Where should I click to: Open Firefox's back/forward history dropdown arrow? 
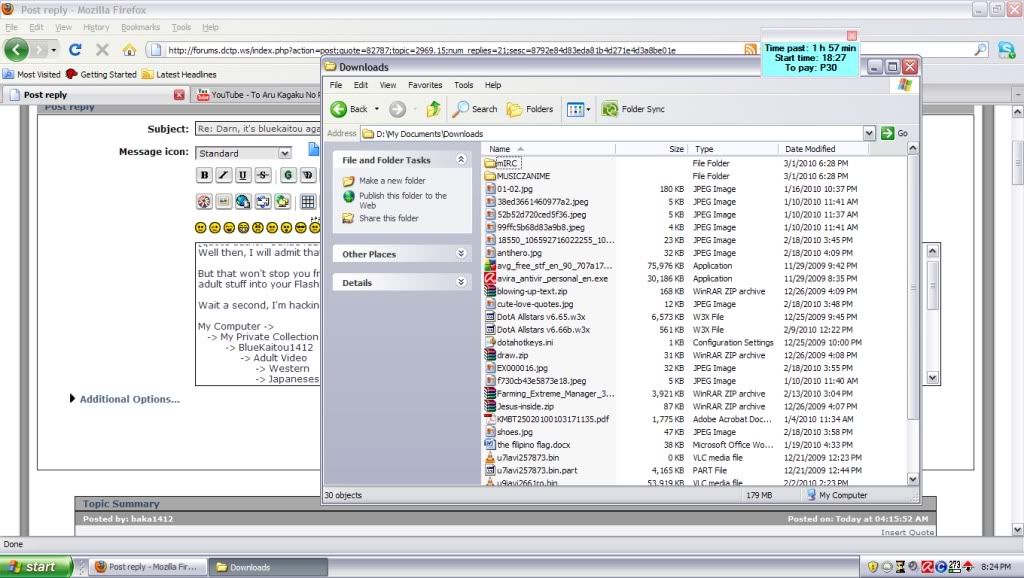coord(54,50)
